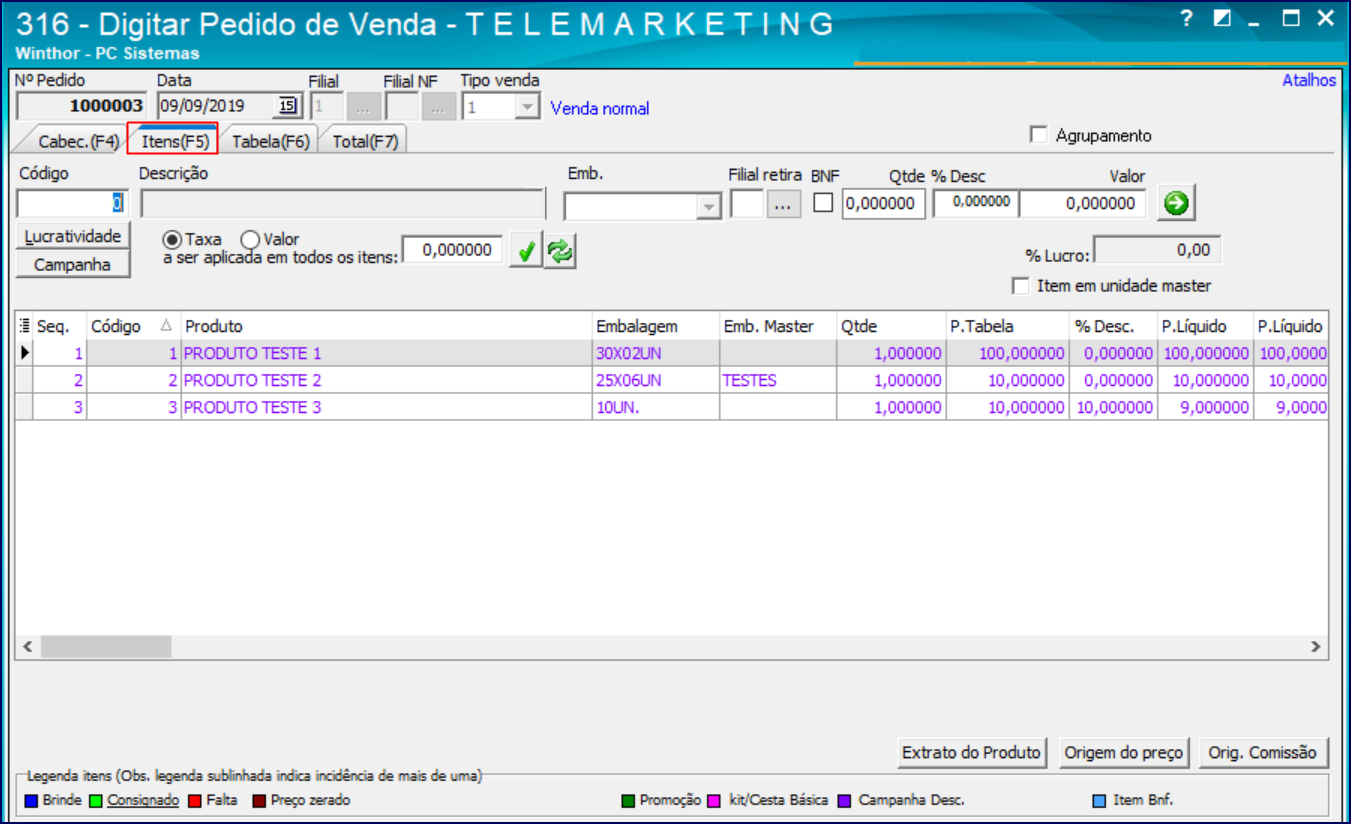Click the Qtde input field
This screenshot has width=1351, height=824.
click(x=884, y=203)
